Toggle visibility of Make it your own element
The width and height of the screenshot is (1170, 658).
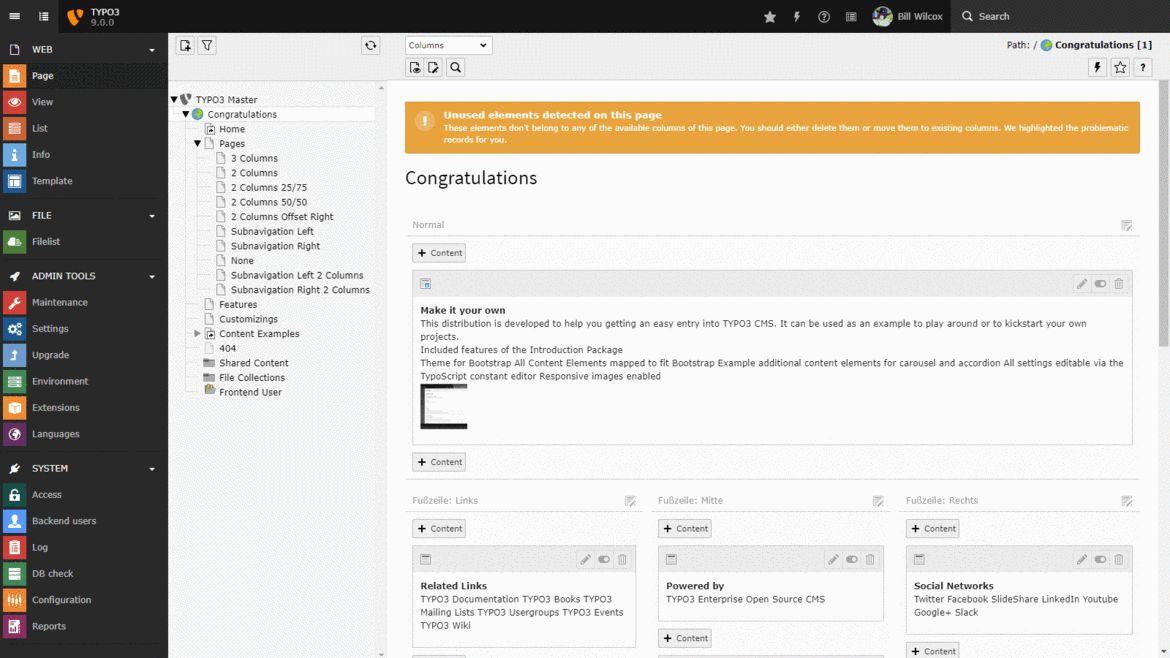tap(1100, 283)
